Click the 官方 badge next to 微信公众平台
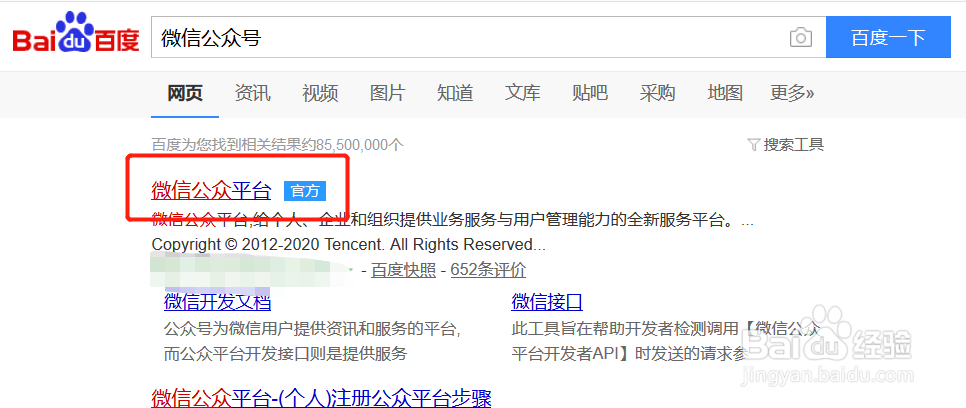The height and width of the screenshot is (408, 966). (x=305, y=191)
